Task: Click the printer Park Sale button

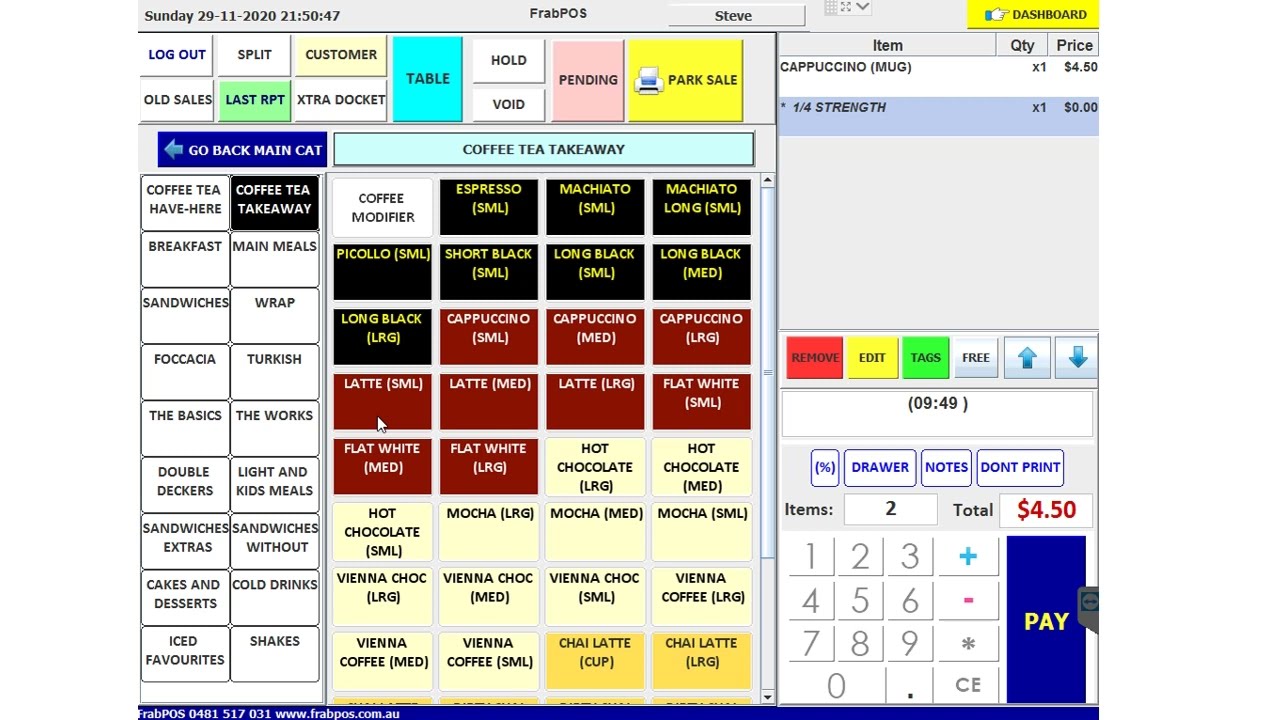Action: [686, 80]
